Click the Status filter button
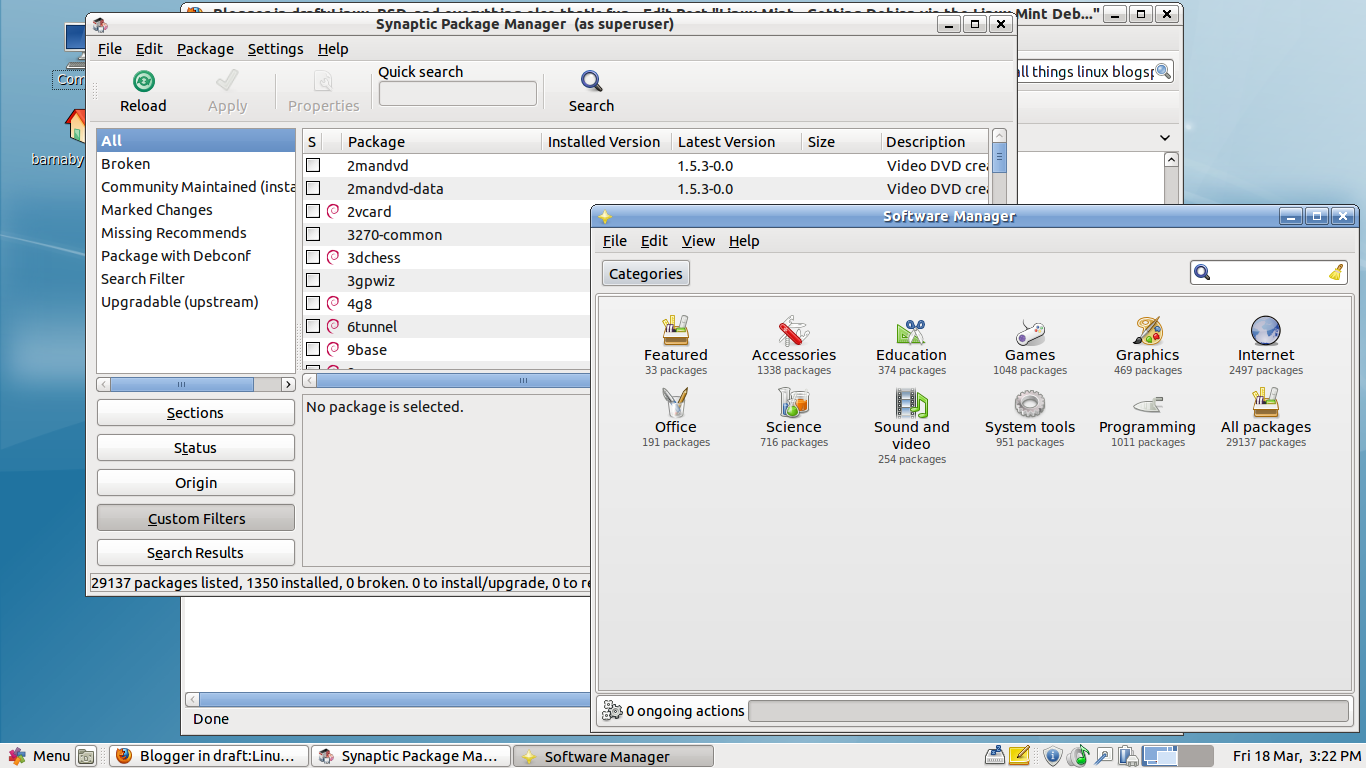1366x768 pixels. 196,448
